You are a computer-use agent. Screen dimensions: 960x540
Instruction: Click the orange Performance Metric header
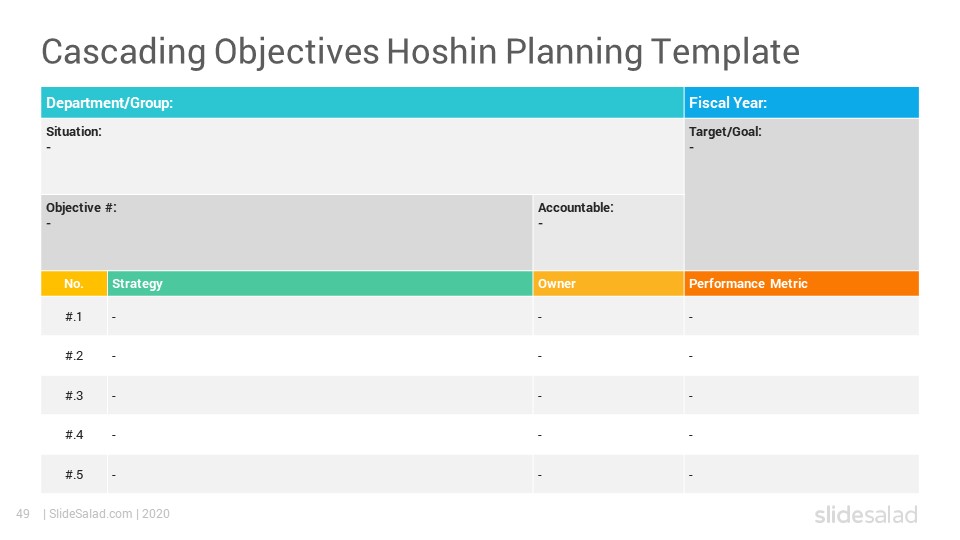(x=801, y=283)
